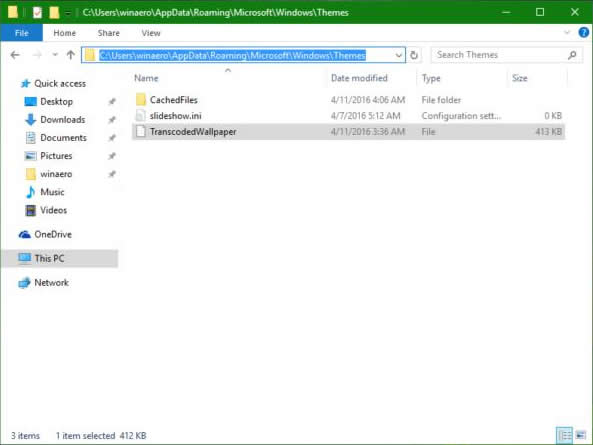Click the TranscodedWallpaper file icon

click(140, 132)
